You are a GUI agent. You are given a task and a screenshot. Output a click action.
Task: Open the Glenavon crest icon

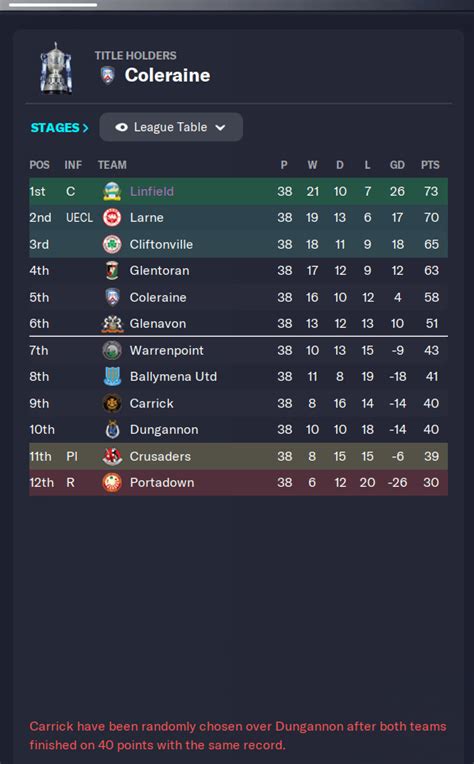[x=112, y=324]
